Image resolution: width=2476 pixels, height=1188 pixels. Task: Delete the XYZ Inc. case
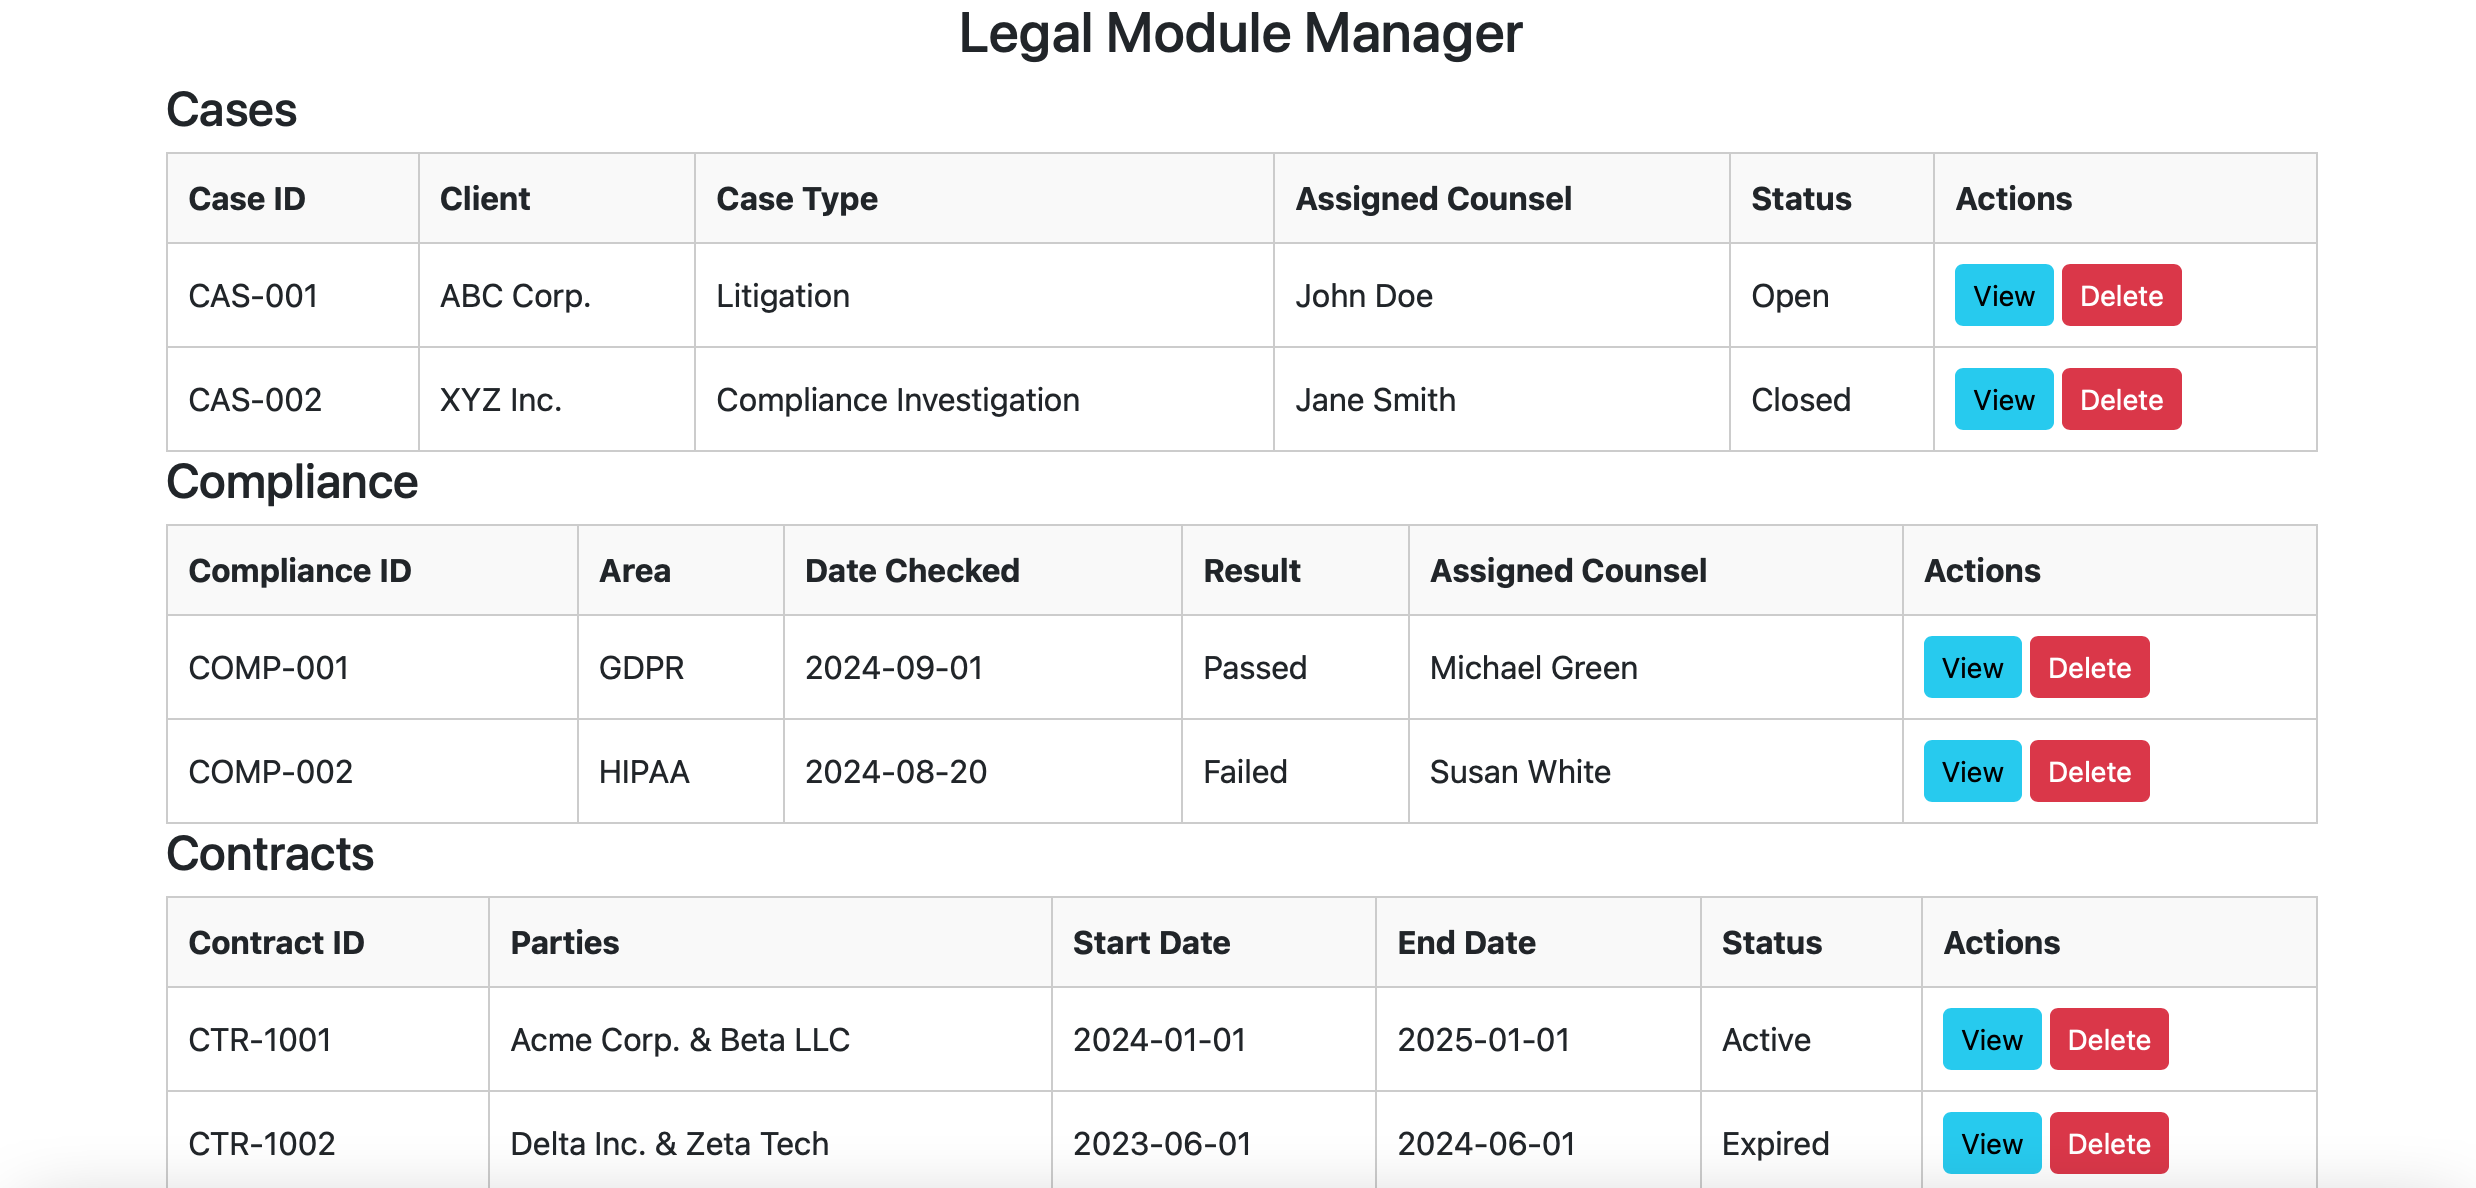tap(2121, 400)
